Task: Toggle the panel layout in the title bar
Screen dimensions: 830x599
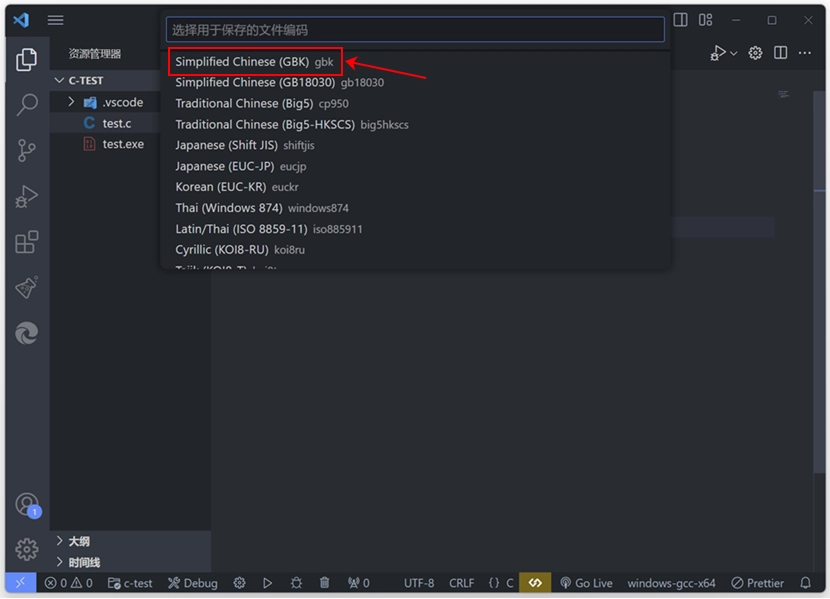Action: [x=705, y=19]
